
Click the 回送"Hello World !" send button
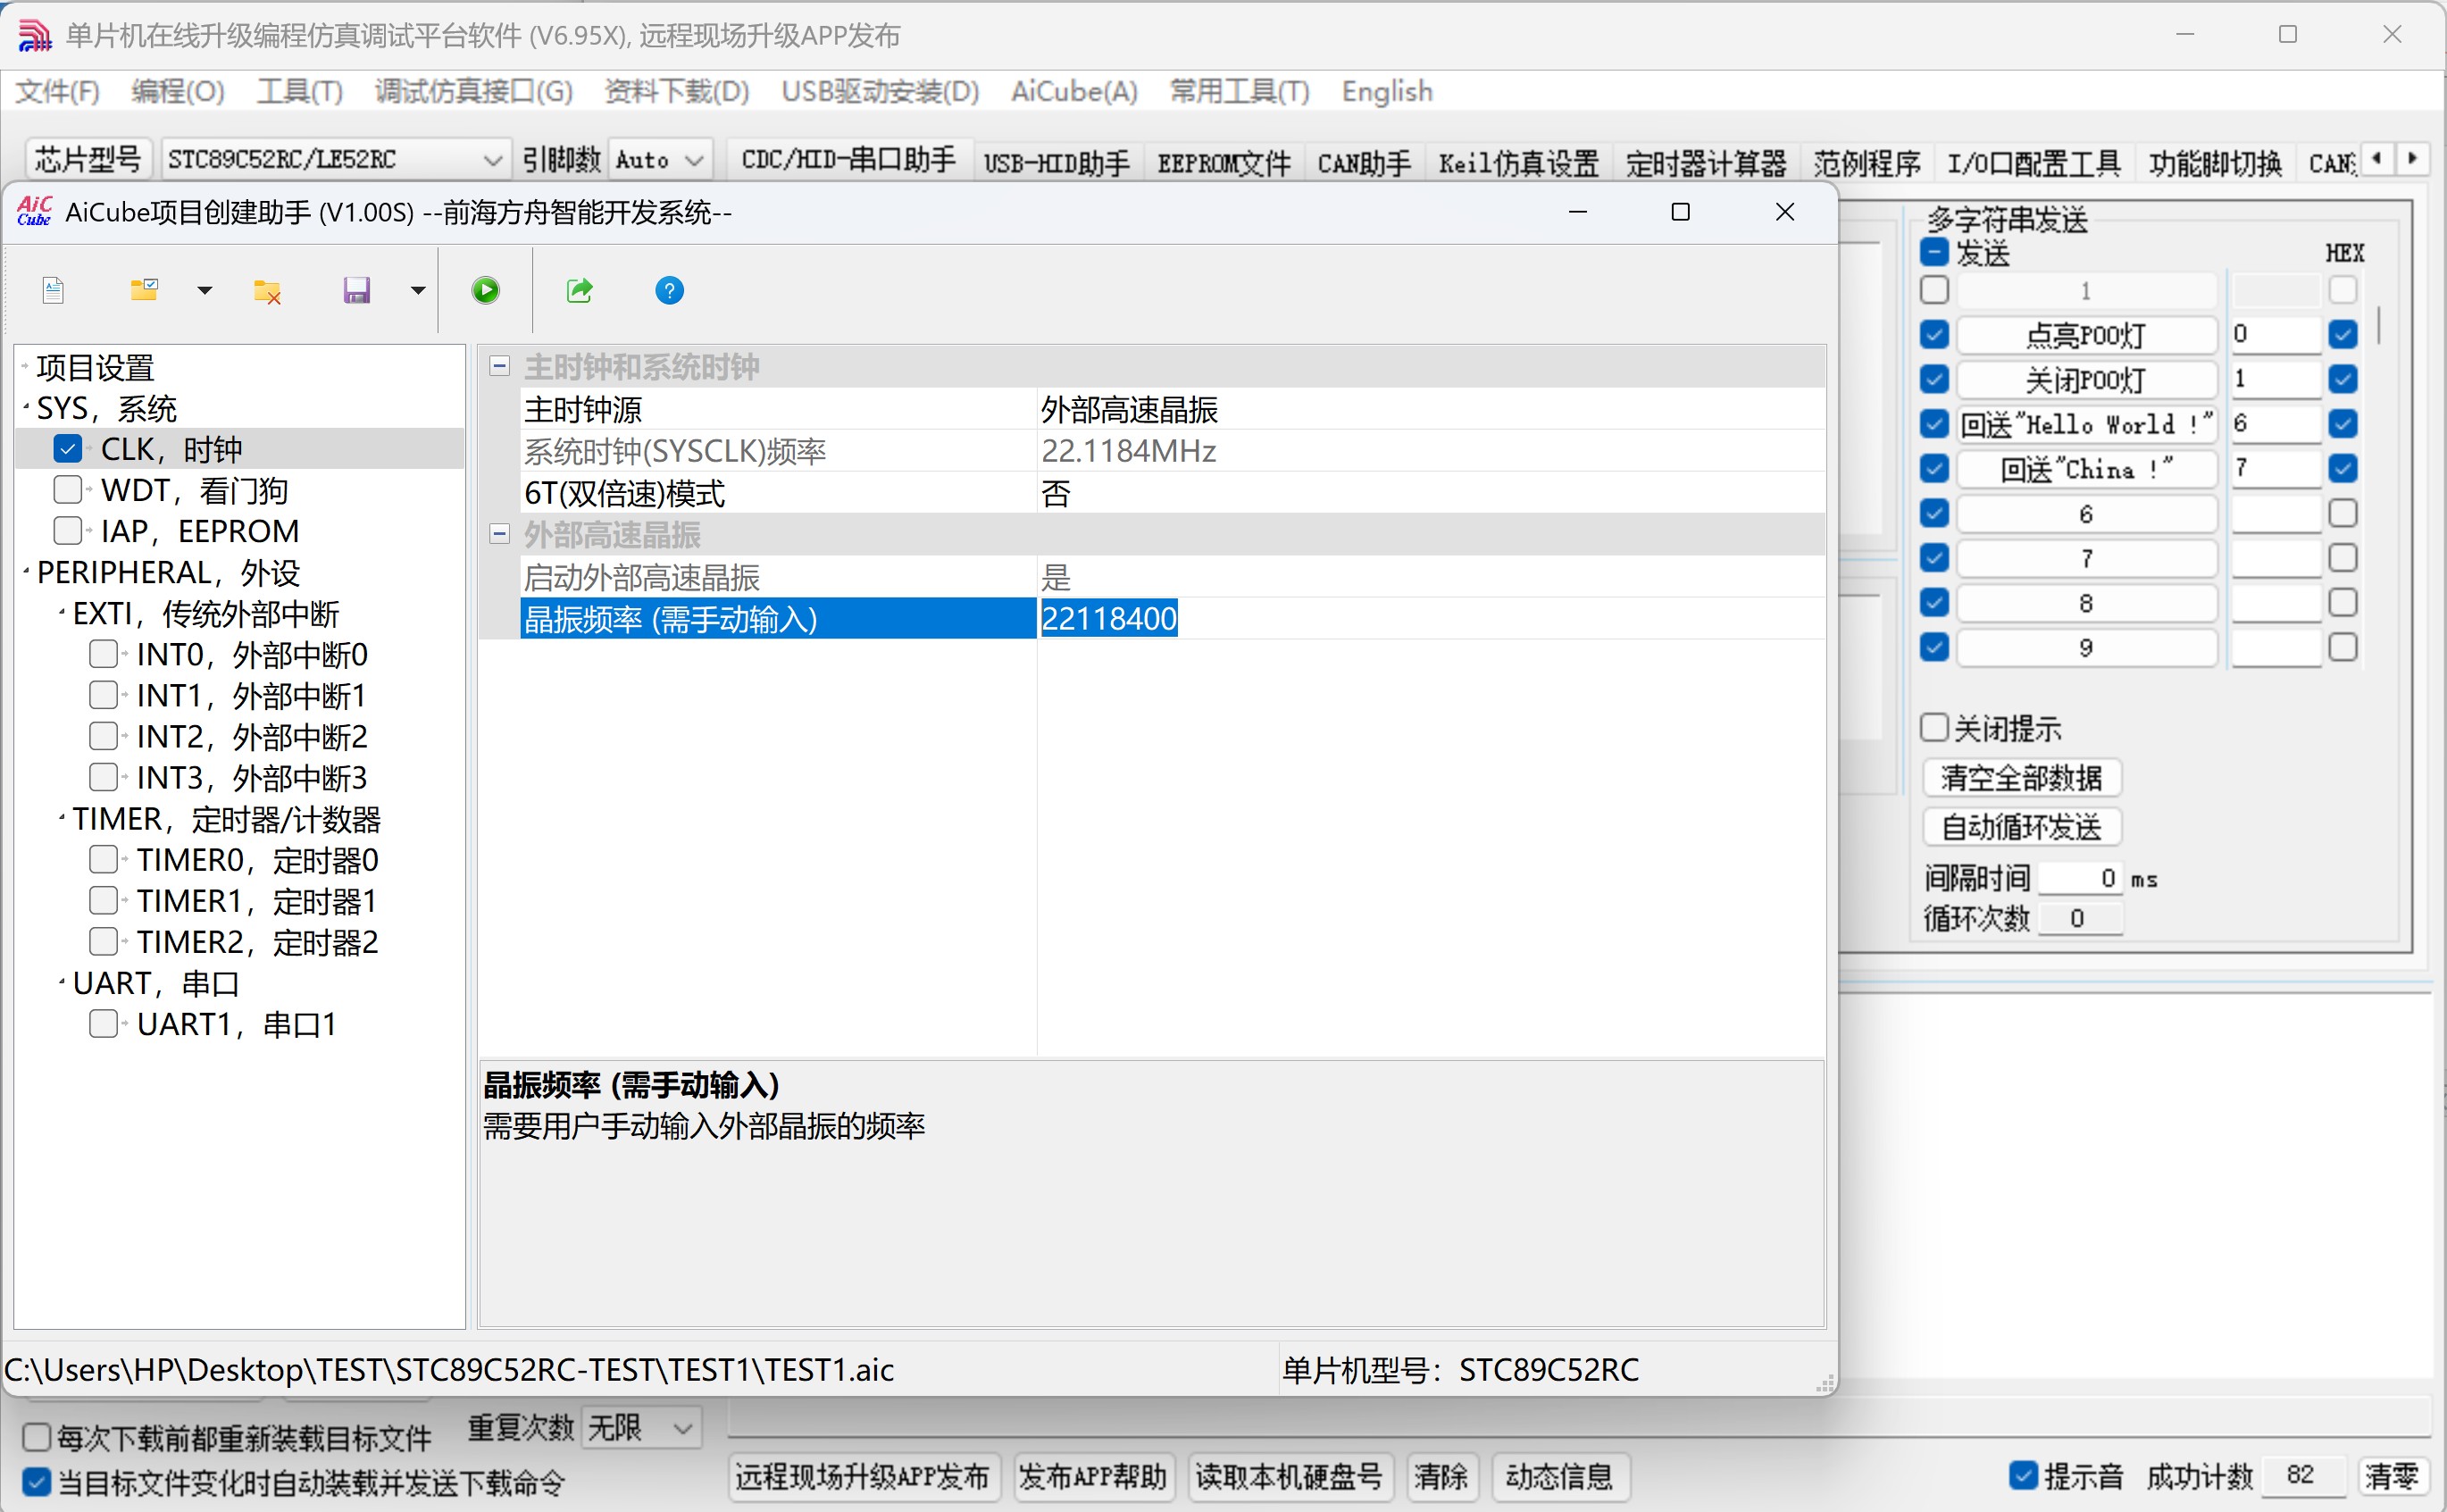pyautogui.click(x=2086, y=424)
